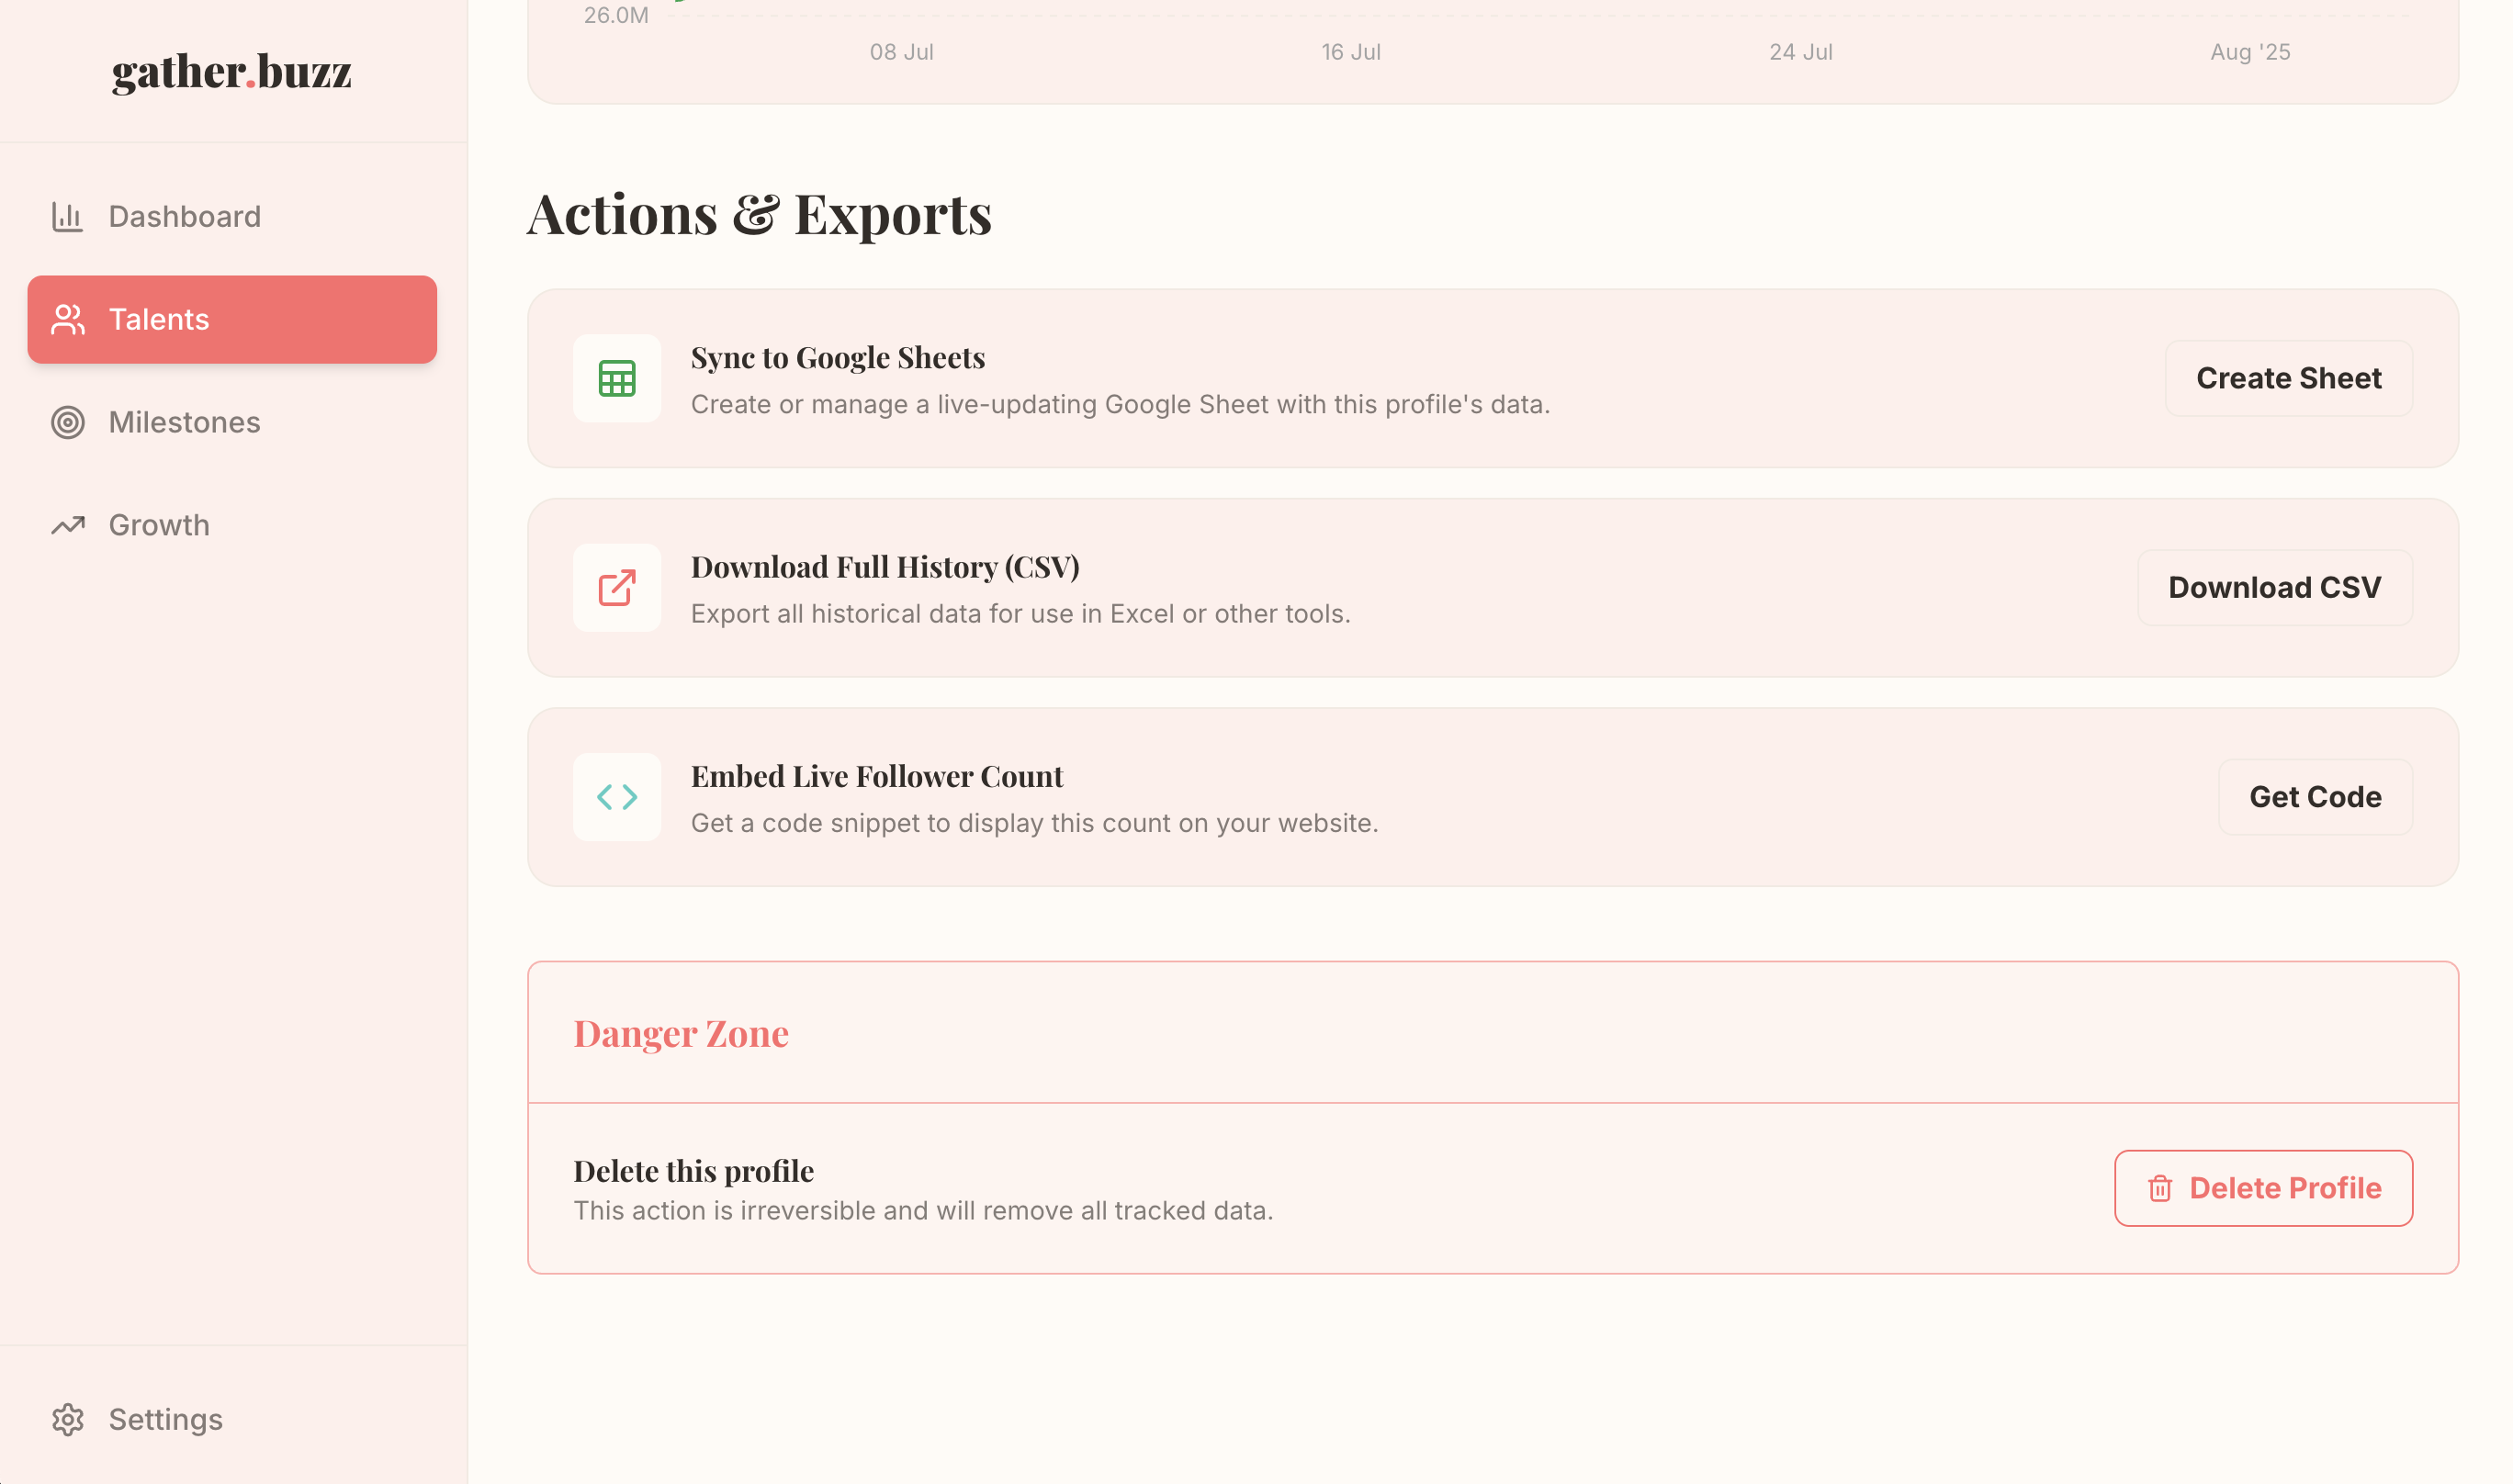Click the Talents people icon
Viewport: 2513px width, 1484px height.
(x=67, y=320)
